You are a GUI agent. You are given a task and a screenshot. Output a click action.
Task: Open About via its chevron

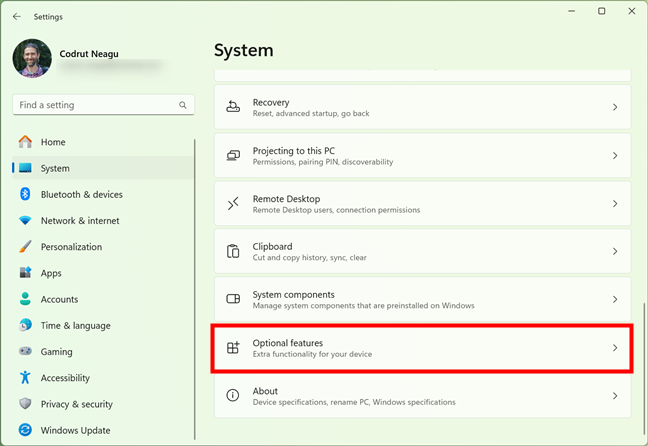[x=615, y=396]
